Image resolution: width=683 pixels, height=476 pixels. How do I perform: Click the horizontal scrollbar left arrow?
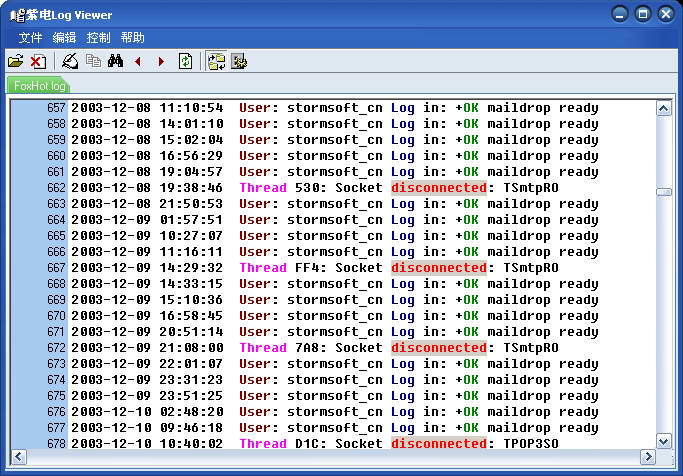(x=18, y=457)
